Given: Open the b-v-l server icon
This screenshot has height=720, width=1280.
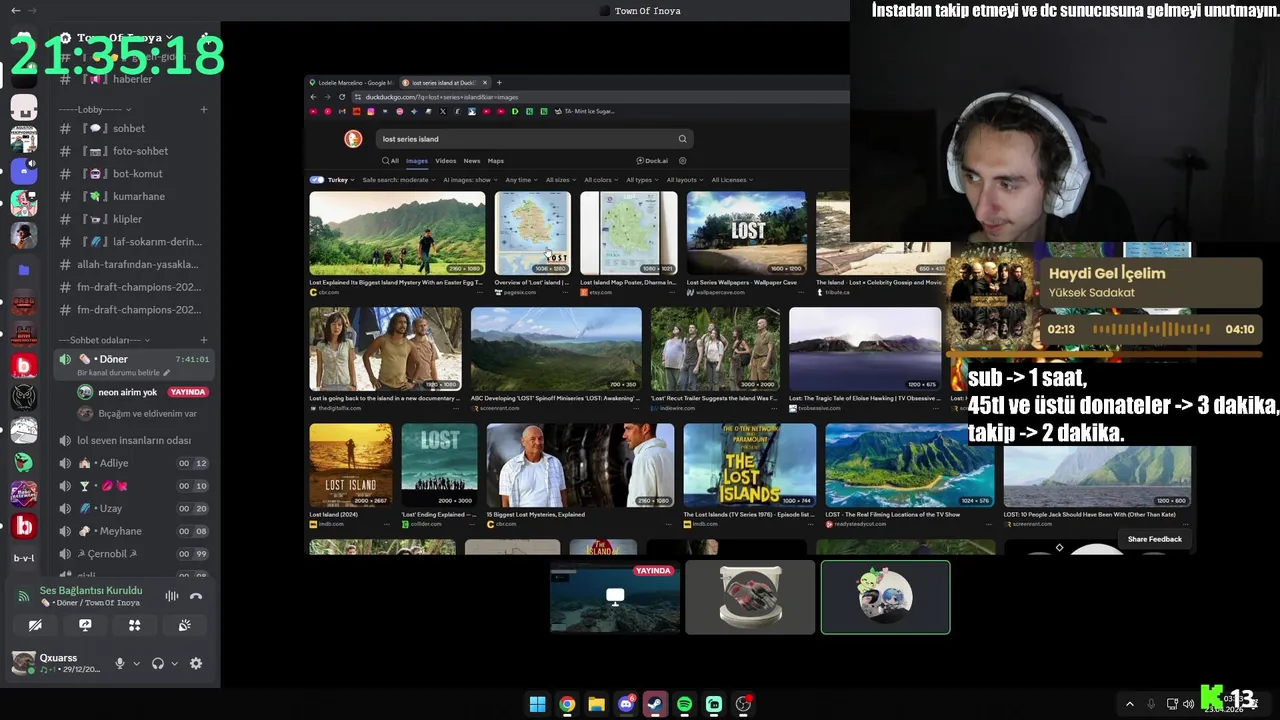Looking at the screenshot, I should 24,558.
